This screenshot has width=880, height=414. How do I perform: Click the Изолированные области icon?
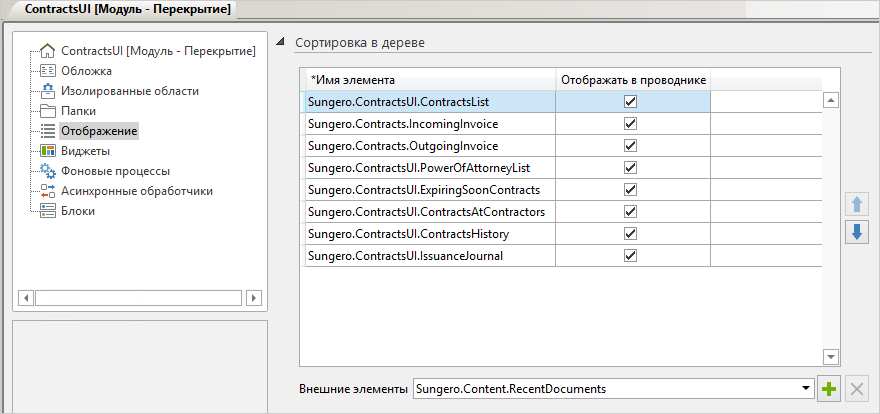click(x=47, y=91)
